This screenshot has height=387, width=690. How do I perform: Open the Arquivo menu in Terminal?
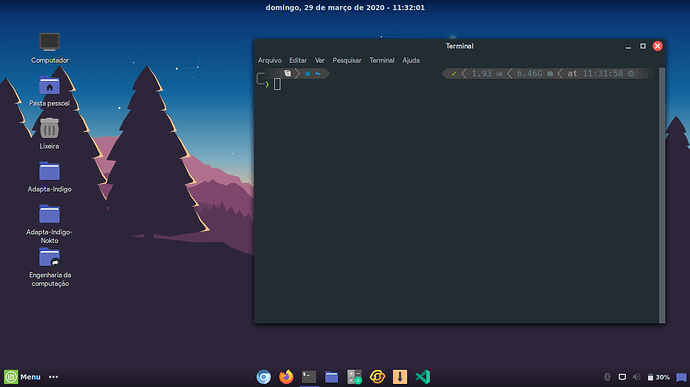pos(269,60)
